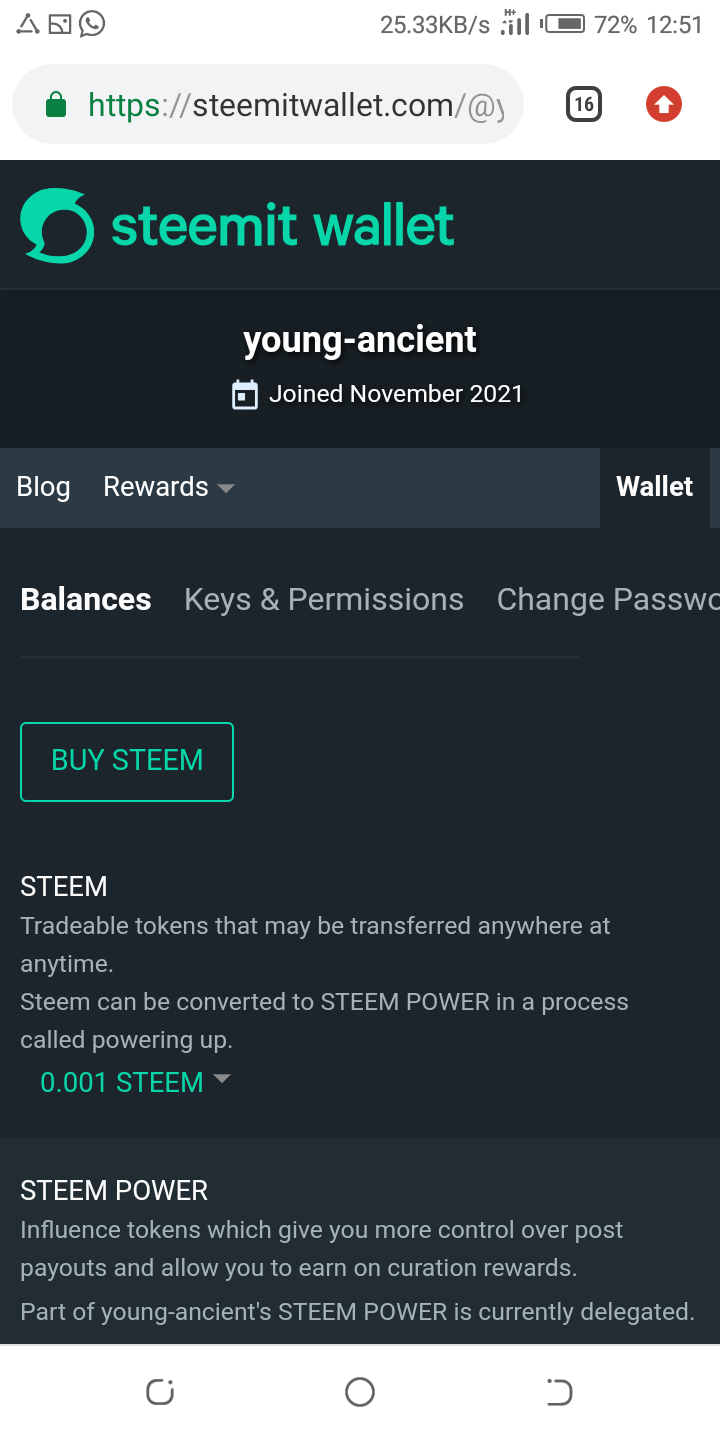
Task: Open the browser tab switcher showing 16
Action: click(584, 104)
